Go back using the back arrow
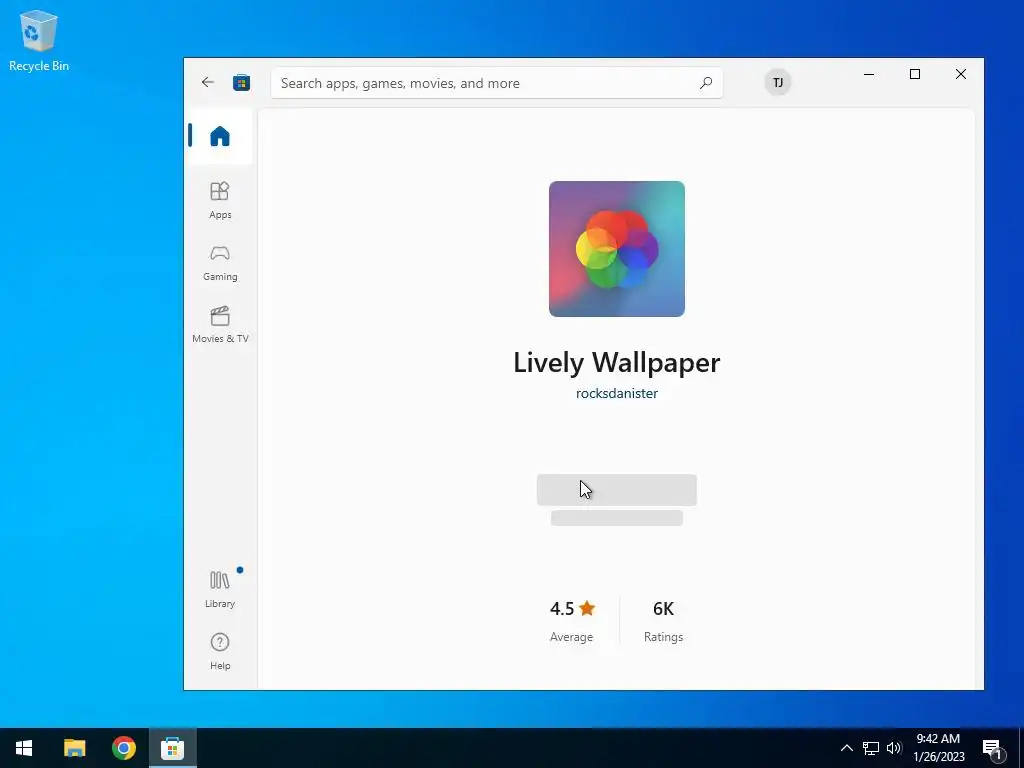Image resolution: width=1024 pixels, height=768 pixels. pos(208,82)
